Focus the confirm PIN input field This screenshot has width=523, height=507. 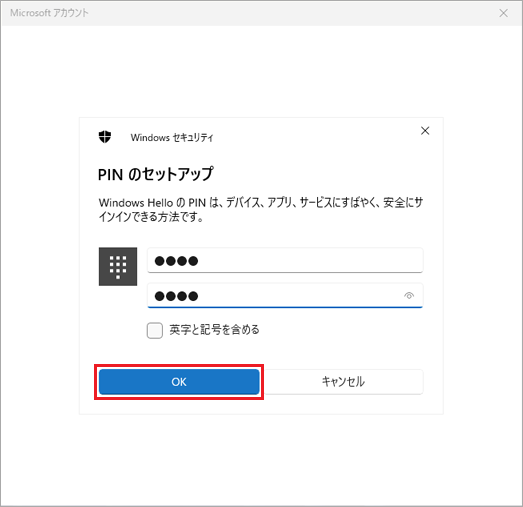(285, 296)
